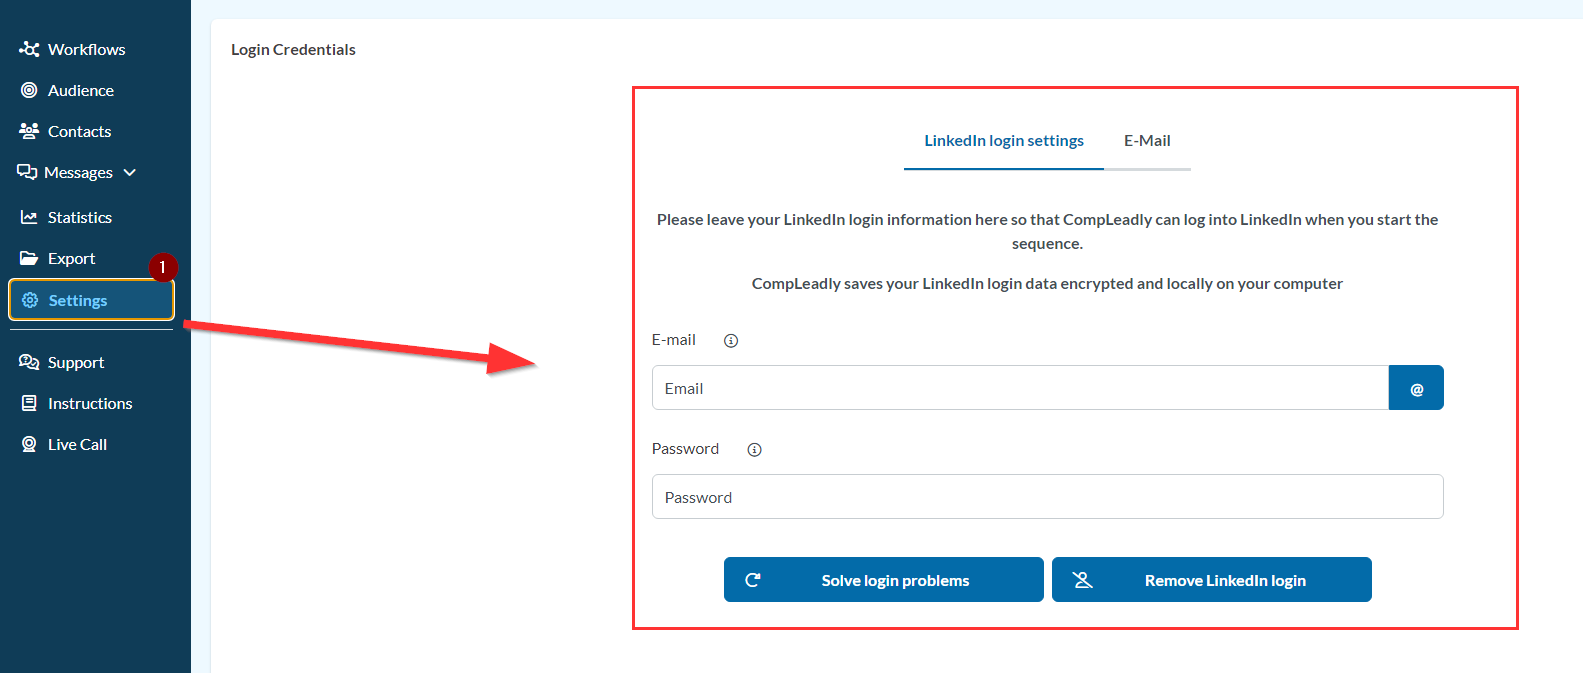
Task: Click the info icon beside Password label
Action: (755, 450)
